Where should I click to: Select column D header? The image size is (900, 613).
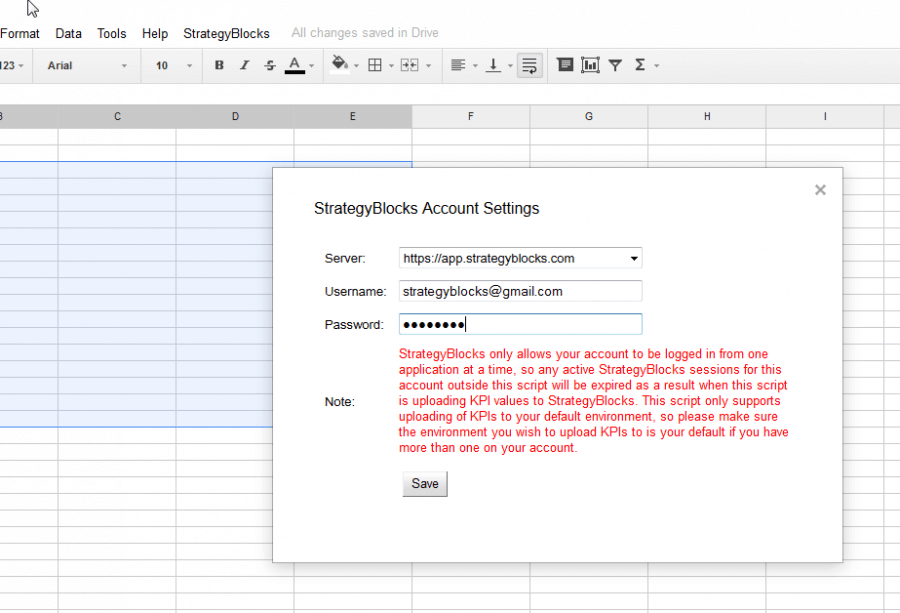point(235,117)
